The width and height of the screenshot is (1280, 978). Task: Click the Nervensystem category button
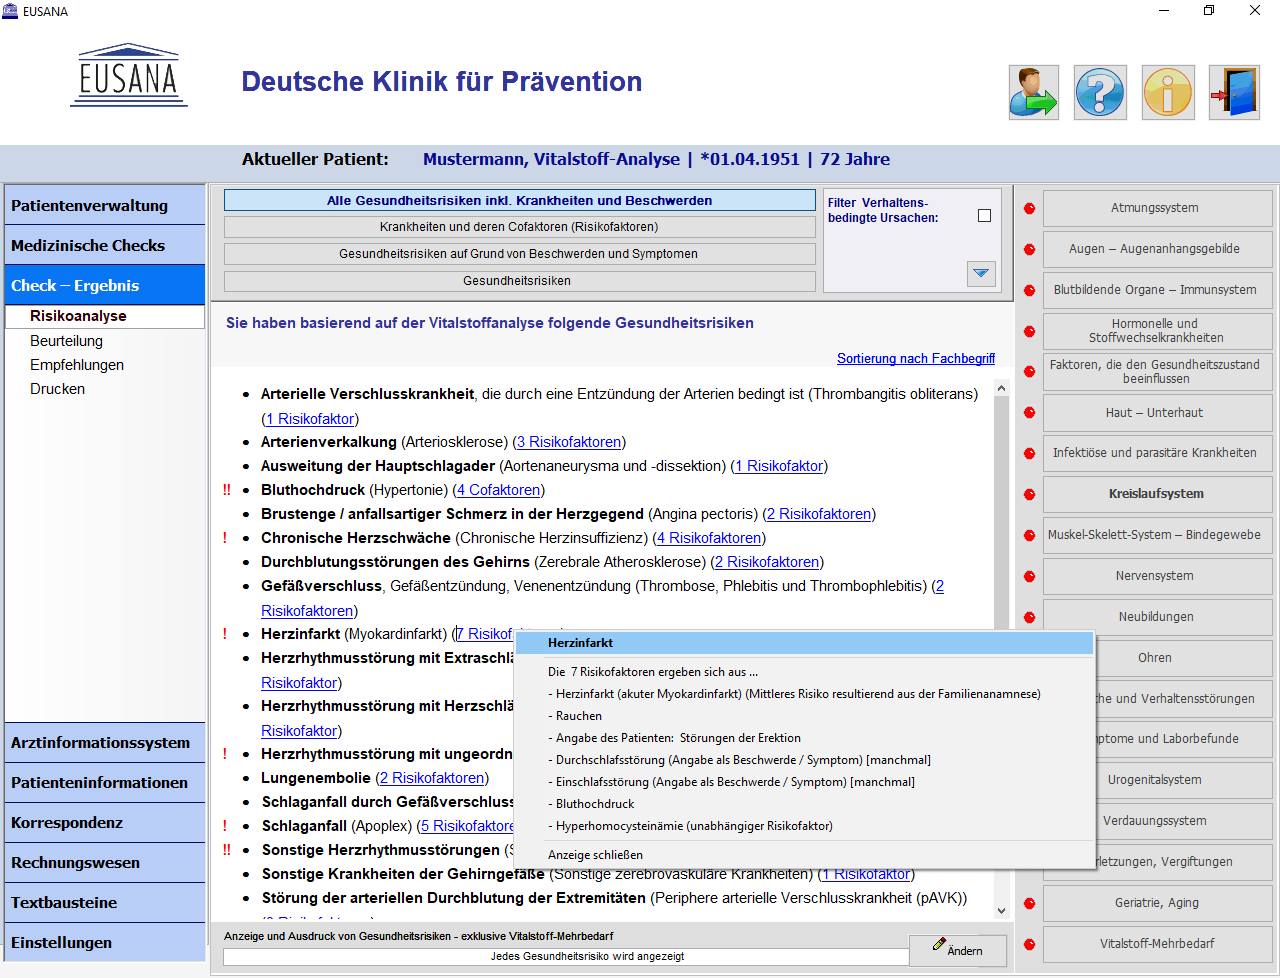pyautogui.click(x=1157, y=576)
